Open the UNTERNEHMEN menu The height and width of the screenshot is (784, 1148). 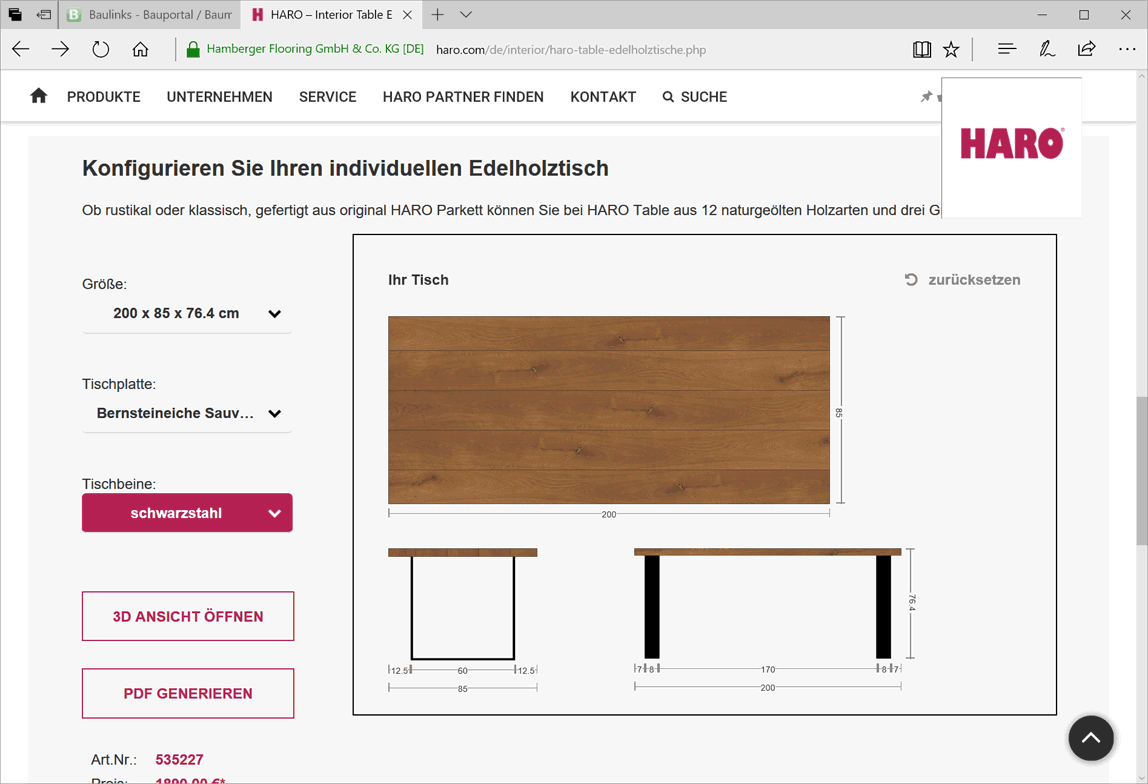click(x=220, y=97)
